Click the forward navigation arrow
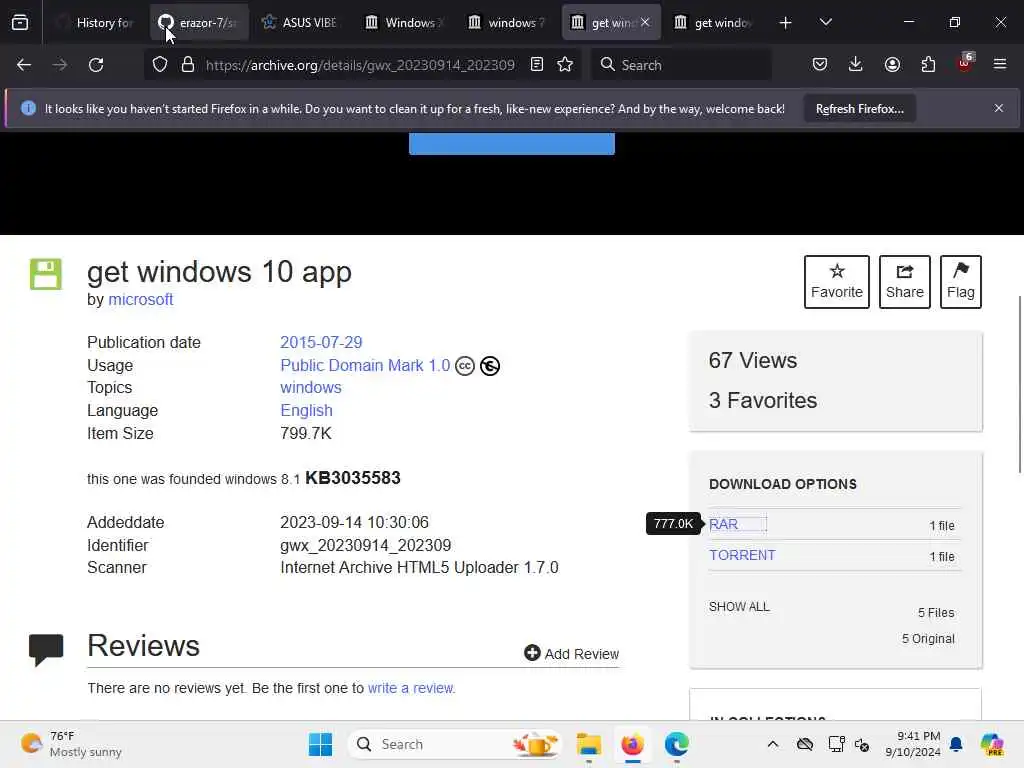 pos(59,65)
